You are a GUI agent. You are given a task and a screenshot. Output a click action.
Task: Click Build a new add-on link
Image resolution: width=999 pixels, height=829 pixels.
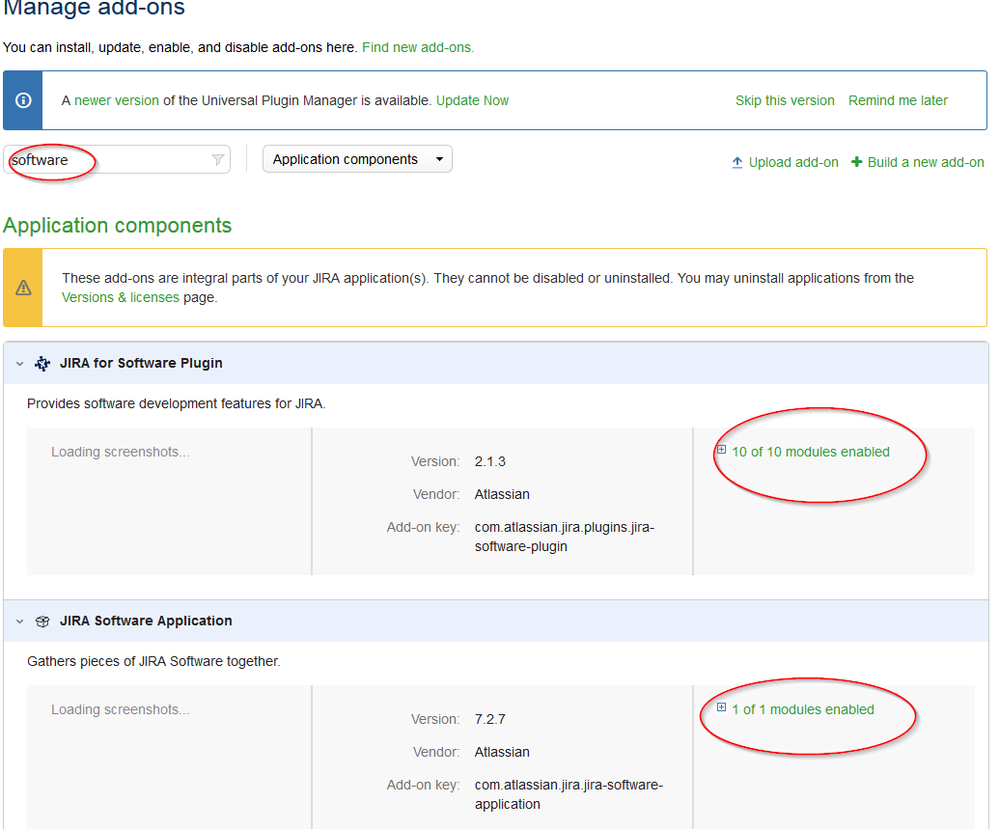click(926, 162)
